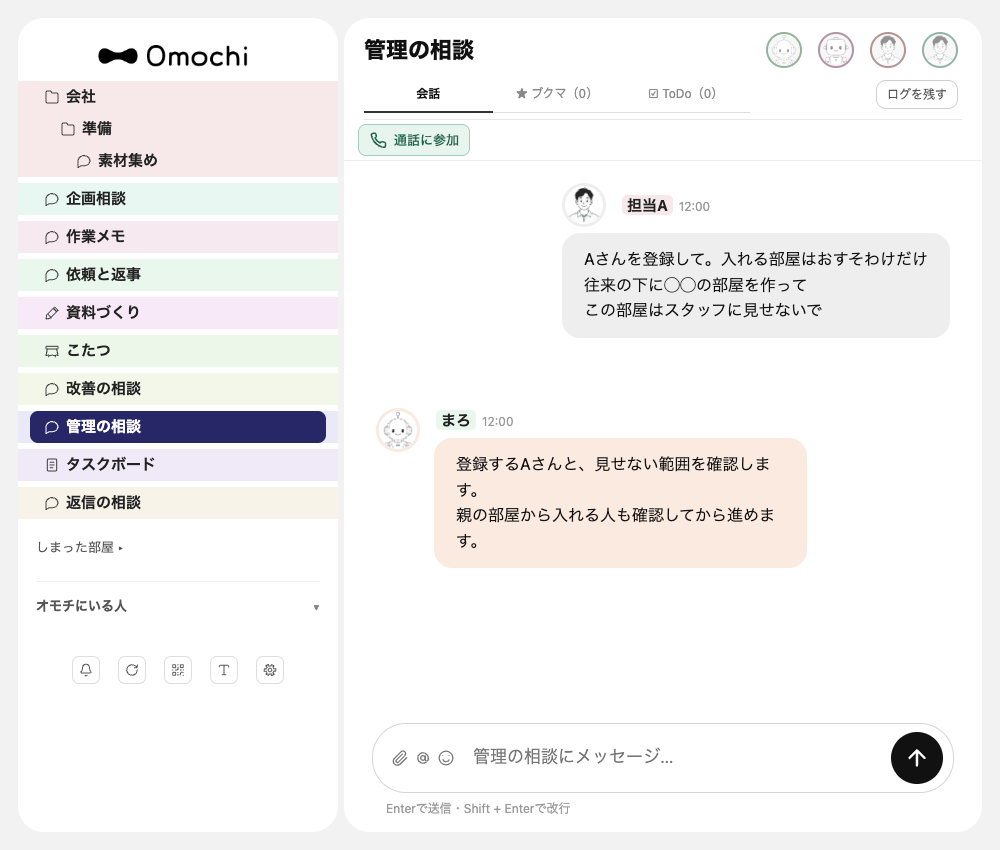
Task: Select the 返信の相談 room
Action: point(178,502)
